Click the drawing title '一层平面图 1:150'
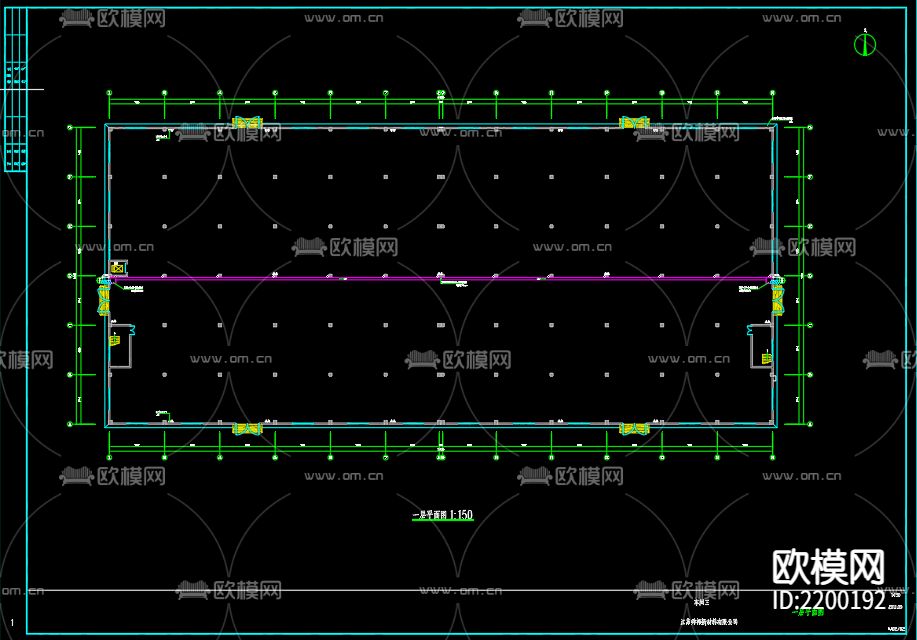 click(x=442, y=515)
